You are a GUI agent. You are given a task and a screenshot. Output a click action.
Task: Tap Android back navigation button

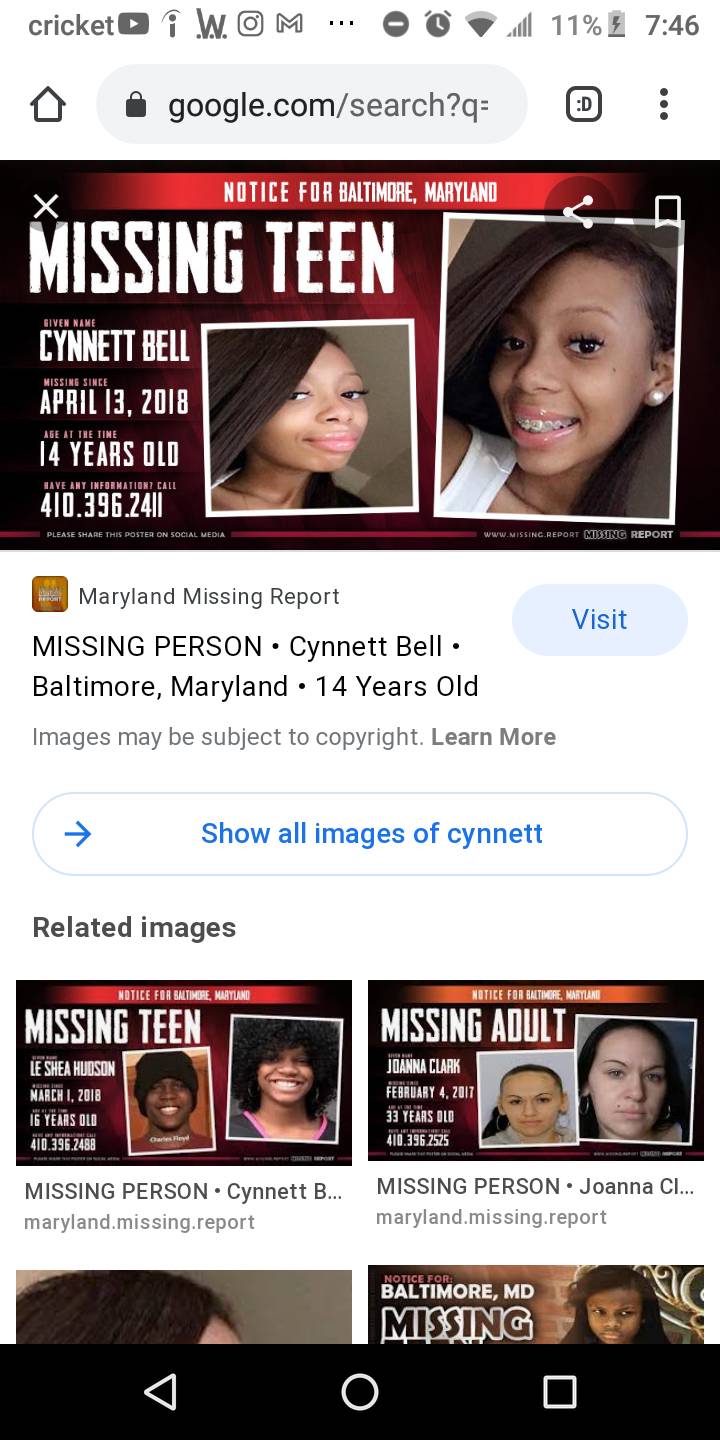click(160, 1392)
